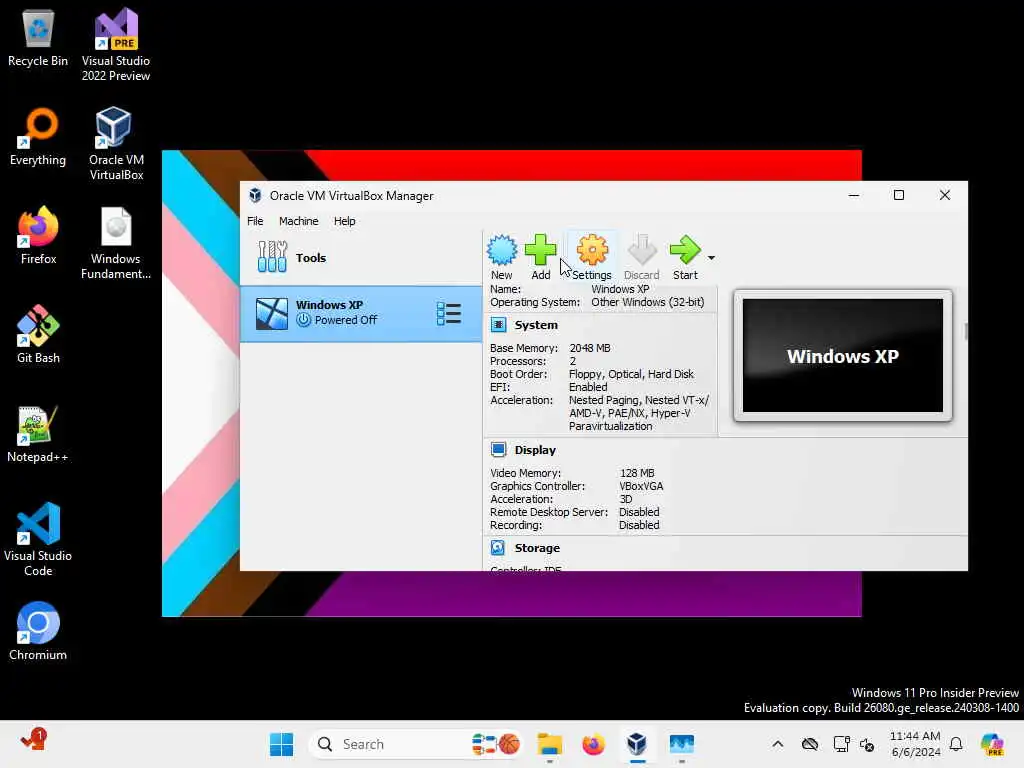Open the Help menu
Image resolution: width=1024 pixels, height=768 pixels.
[344, 221]
